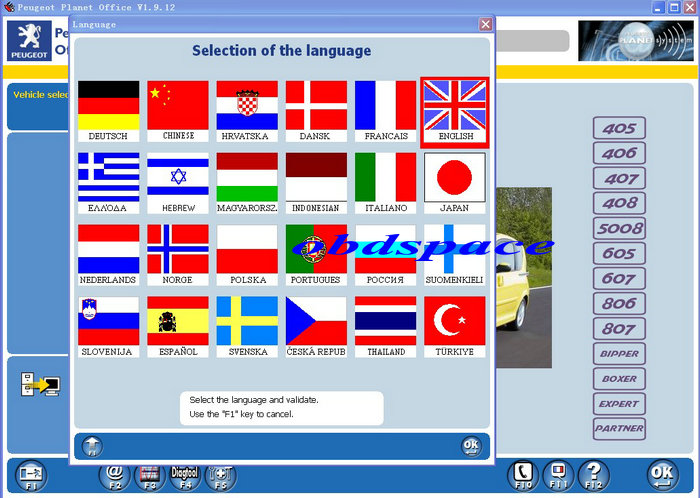Viewport: 700px width, 498px height.
Task: Pick the Japan flag
Action: (454, 183)
